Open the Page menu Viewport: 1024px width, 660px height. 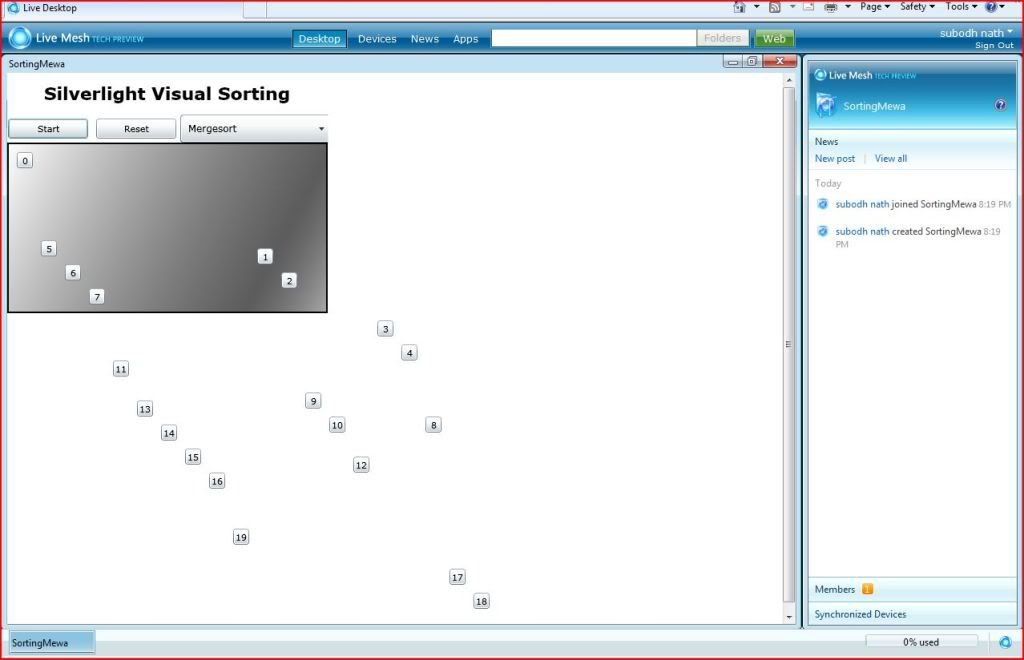click(874, 7)
